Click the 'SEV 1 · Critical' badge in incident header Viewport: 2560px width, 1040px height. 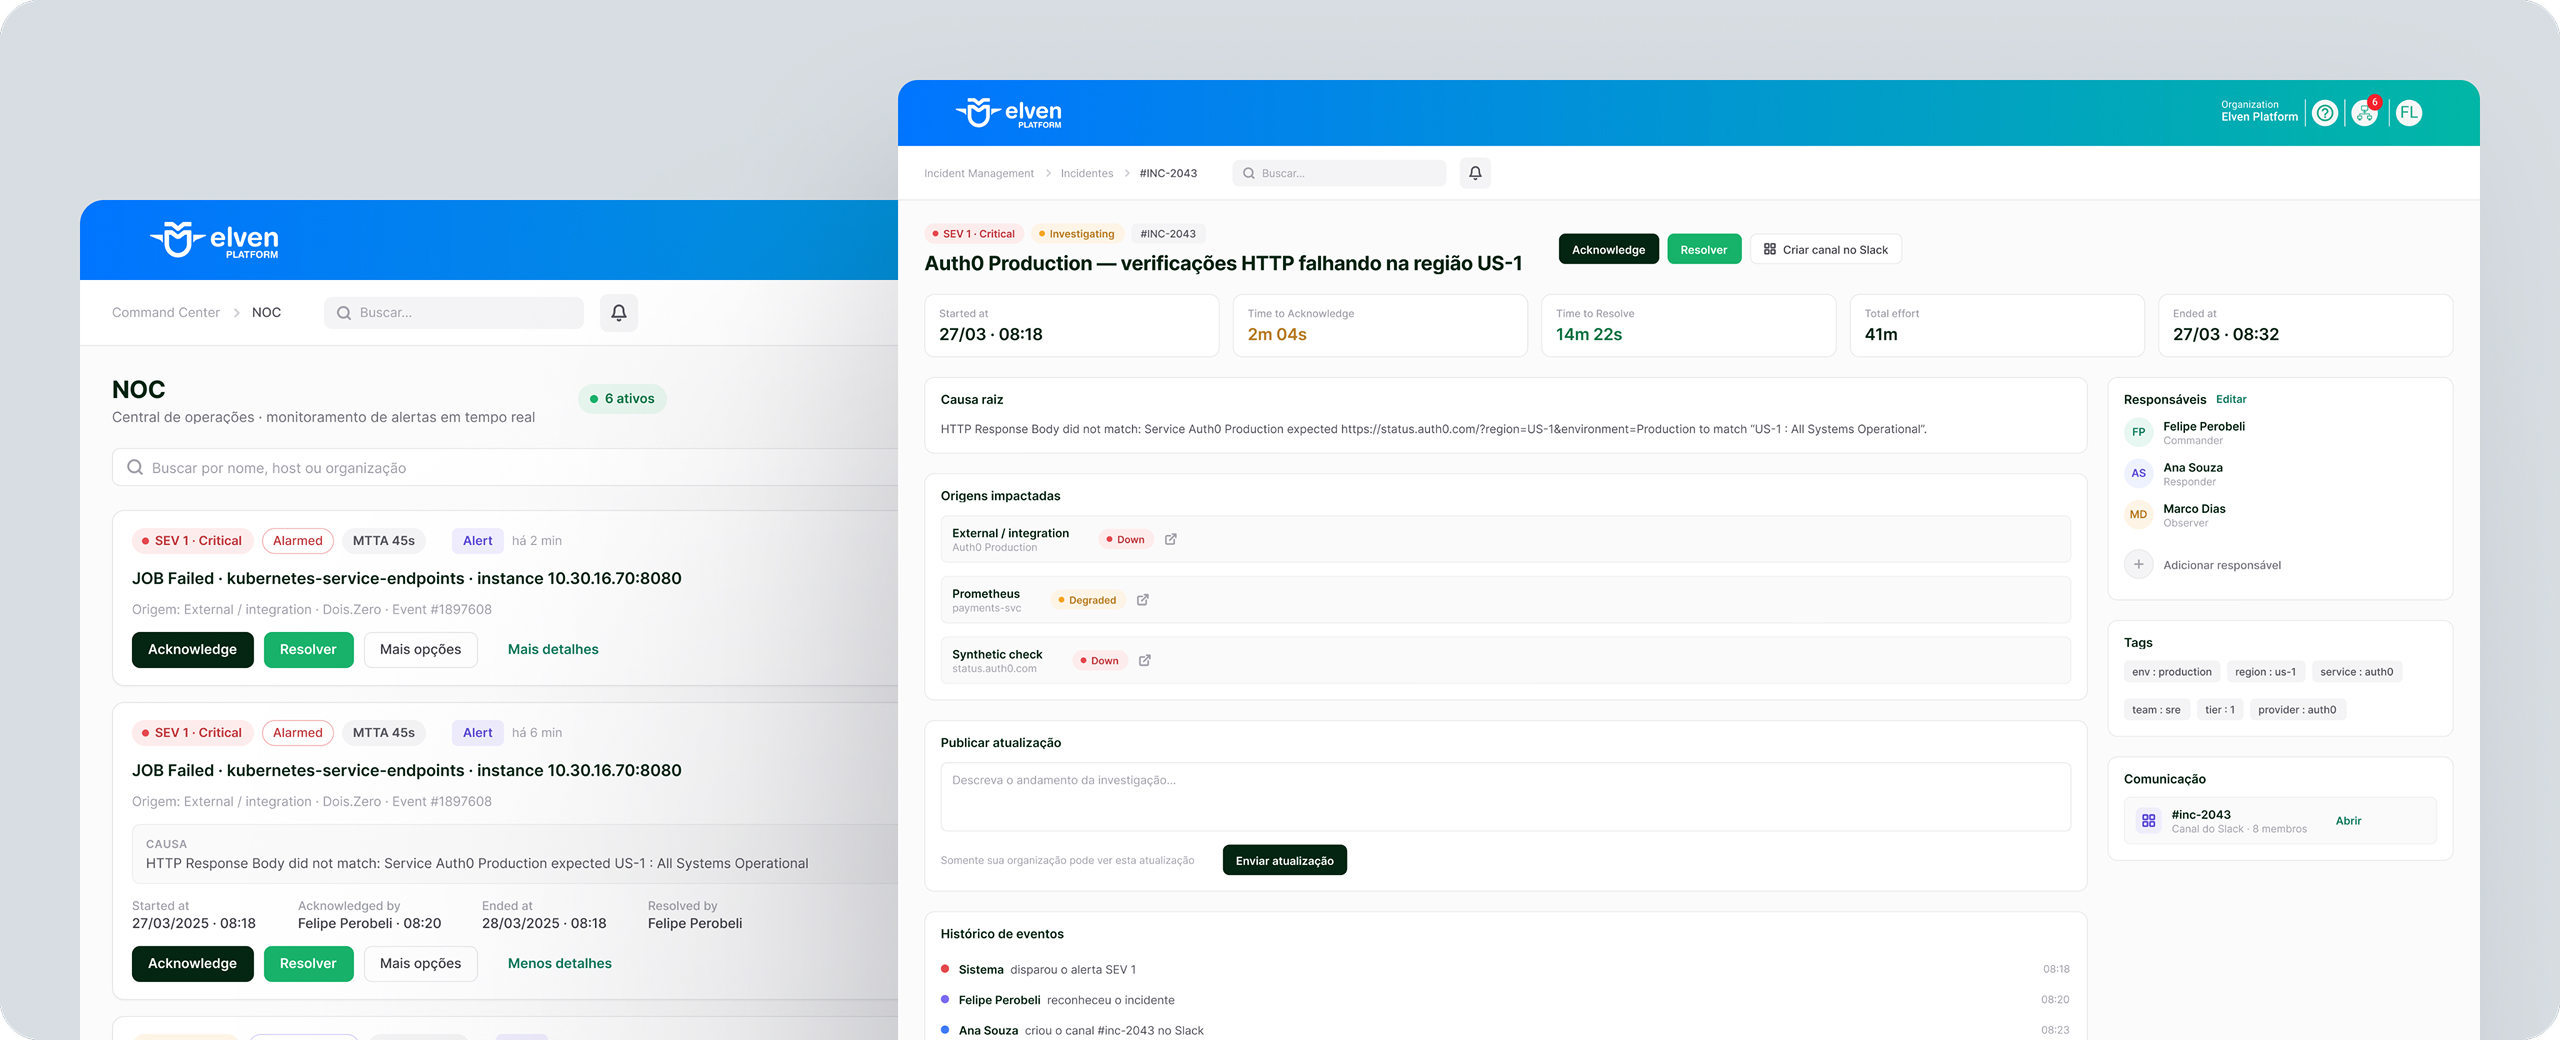click(x=973, y=234)
